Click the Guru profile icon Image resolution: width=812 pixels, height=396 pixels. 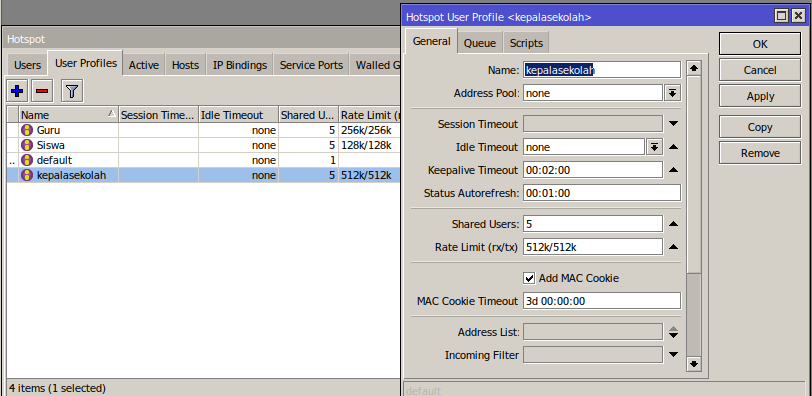tap(26, 130)
